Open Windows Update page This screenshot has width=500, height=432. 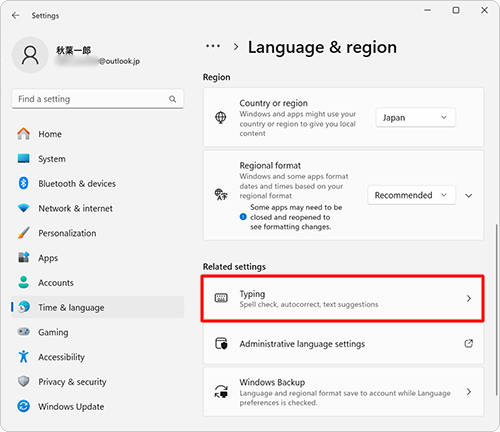point(97,406)
